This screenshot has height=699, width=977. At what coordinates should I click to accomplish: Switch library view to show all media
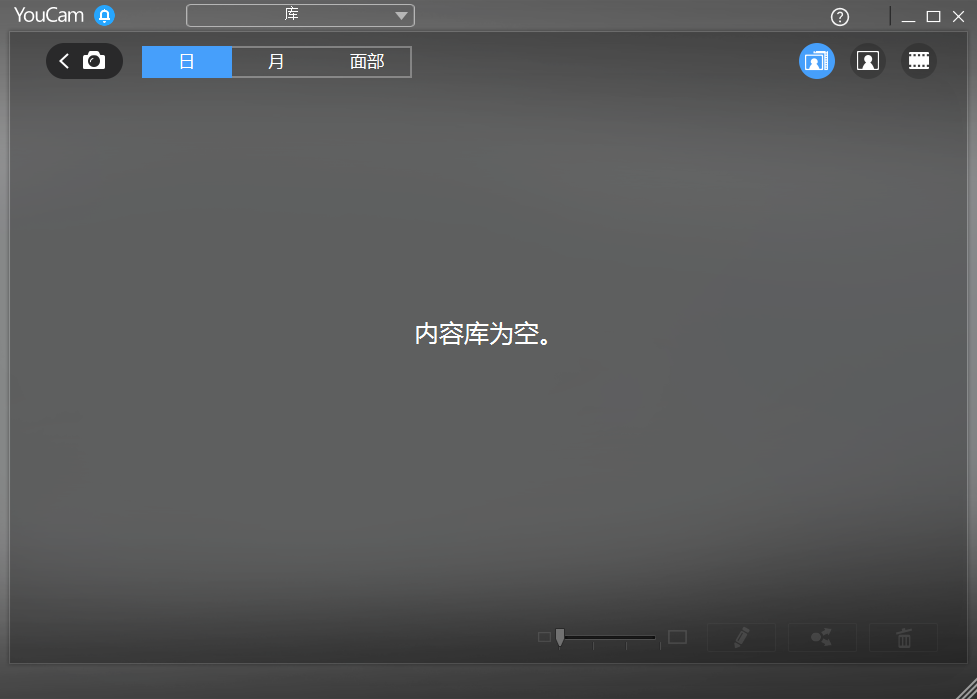coord(816,61)
